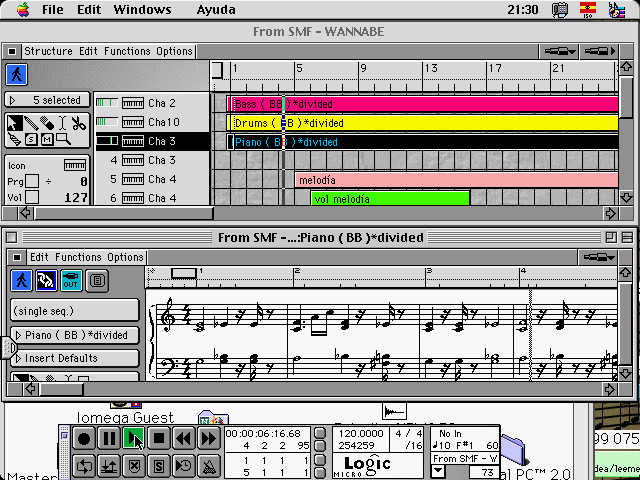
Task: Toggle the Link chain button in Score editor
Action: [x=46, y=281]
